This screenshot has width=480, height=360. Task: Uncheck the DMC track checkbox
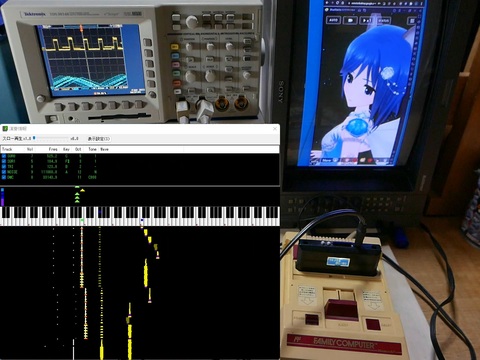tap(4, 177)
